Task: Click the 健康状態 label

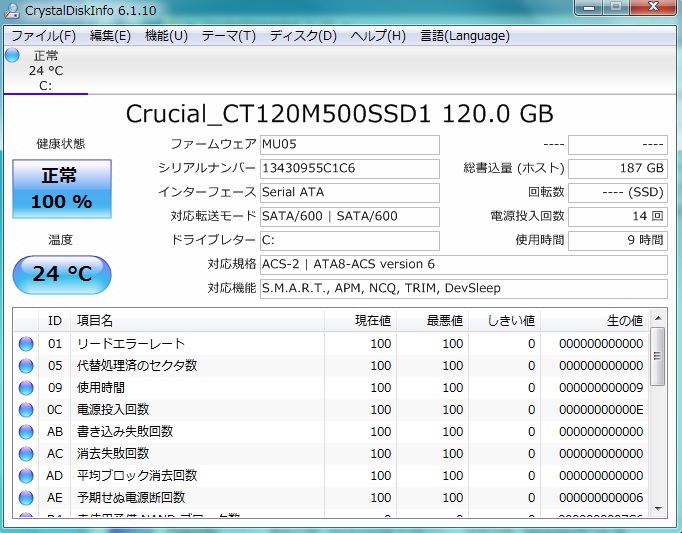Action: point(61,144)
